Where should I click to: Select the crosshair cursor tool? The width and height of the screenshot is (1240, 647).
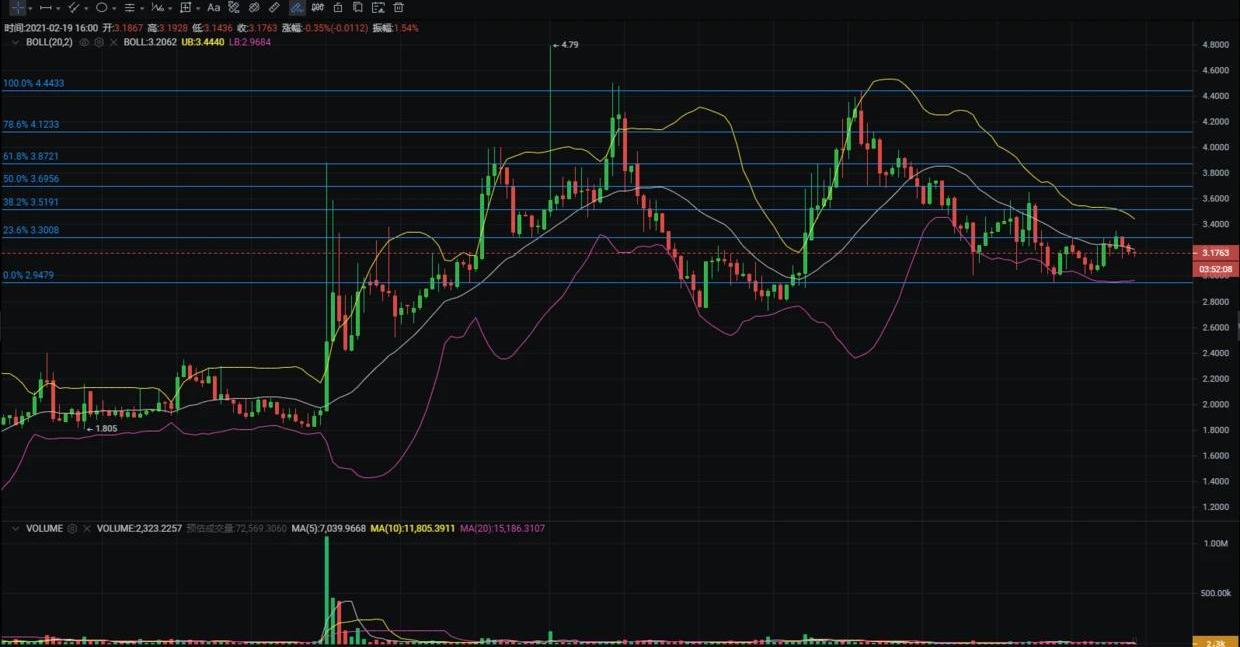click(x=17, y=7)
